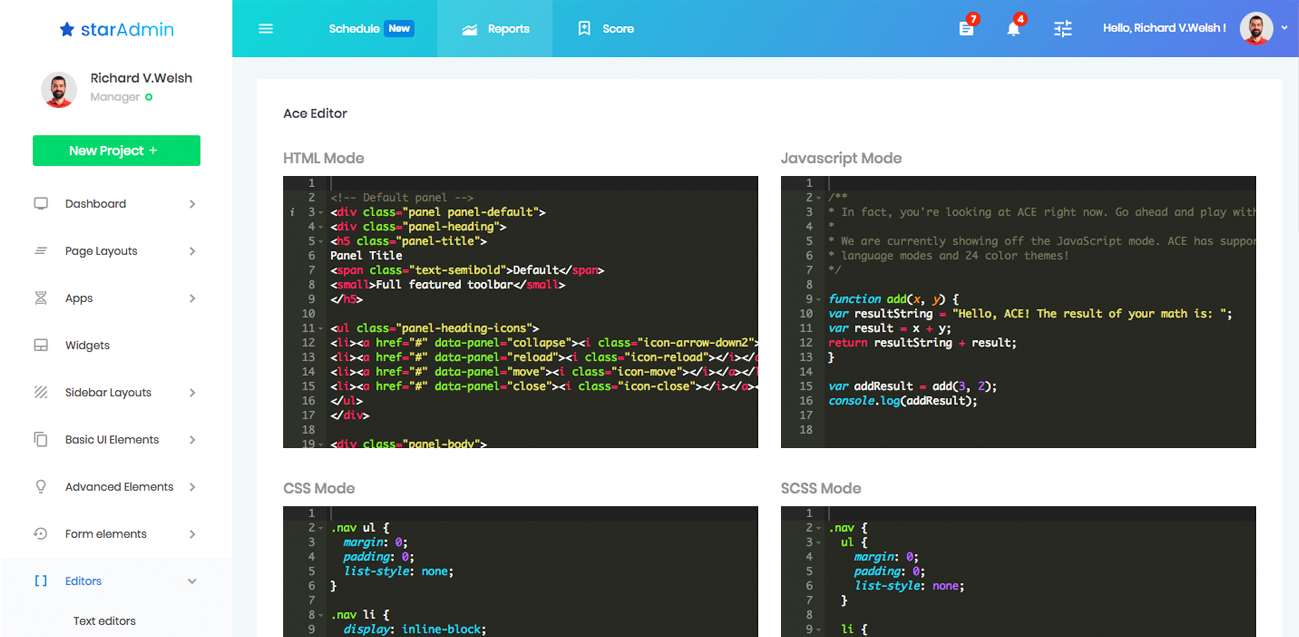Expand the Page Layouts submenu
The height and width of the screenshot is (637, 1299).
pyautogui.click(x=192, y=251)
